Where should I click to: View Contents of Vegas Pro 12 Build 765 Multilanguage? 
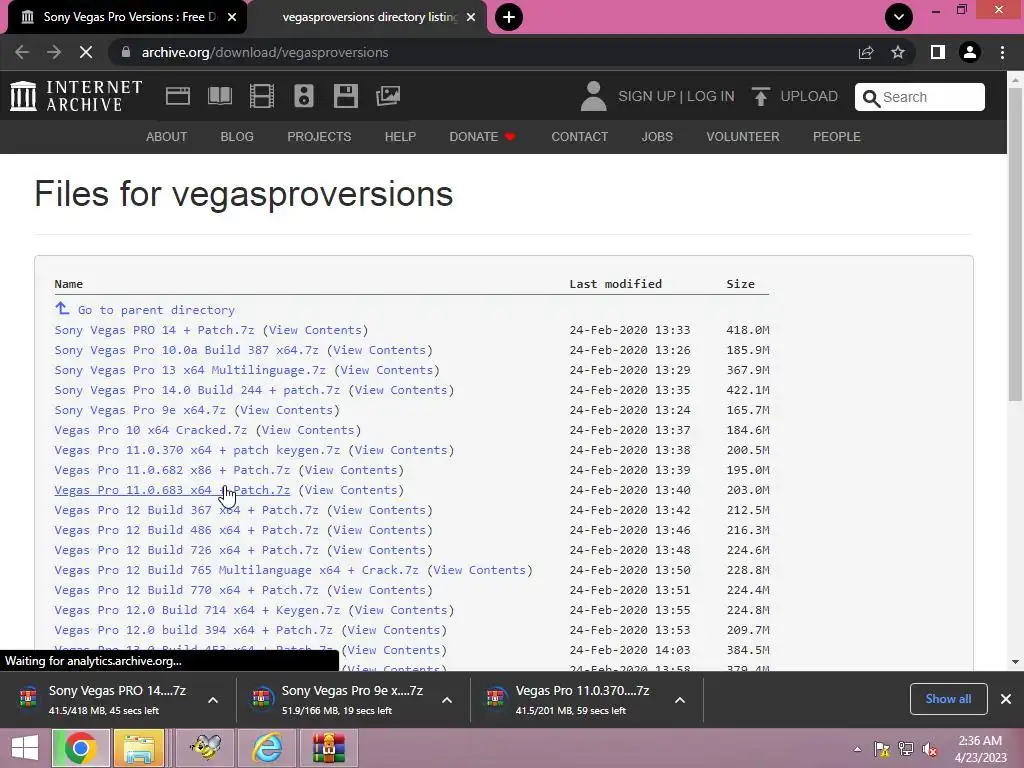click(x=480, y=569)
